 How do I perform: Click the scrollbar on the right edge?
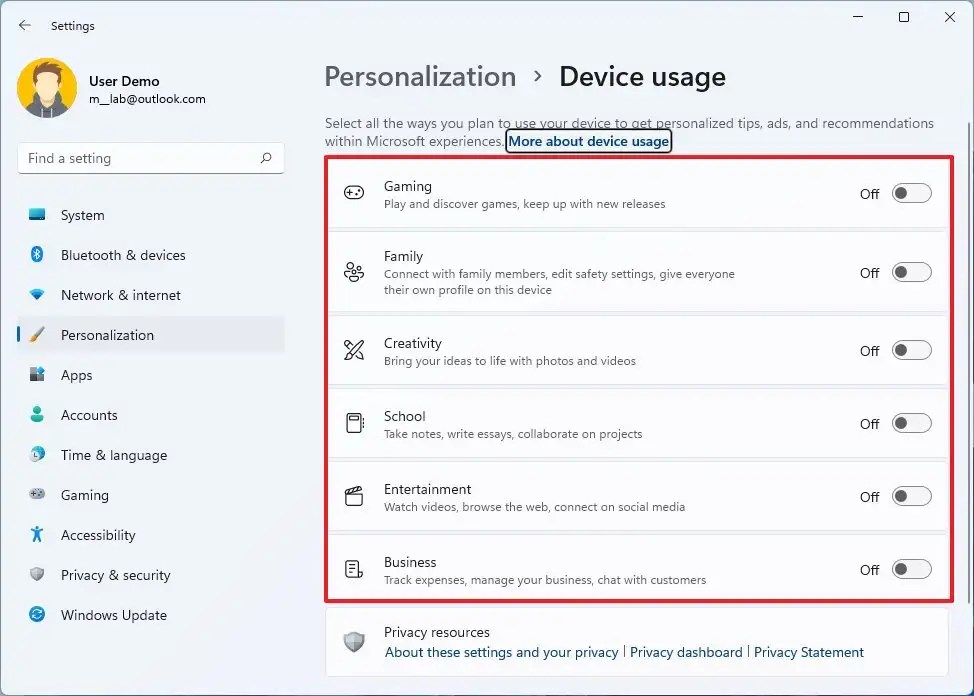coord(966,300)
